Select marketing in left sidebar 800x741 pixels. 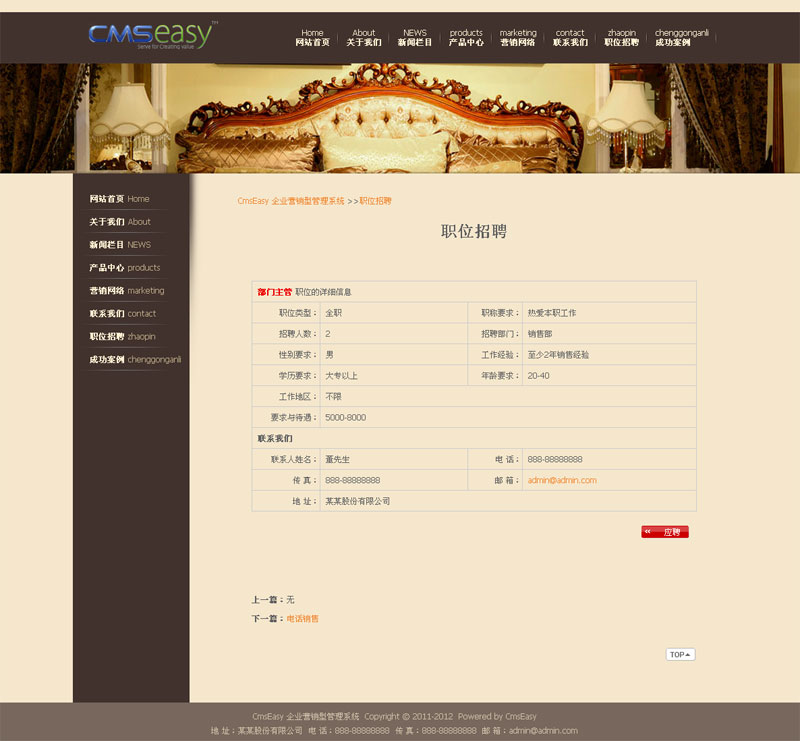click(x=126, y=291)
